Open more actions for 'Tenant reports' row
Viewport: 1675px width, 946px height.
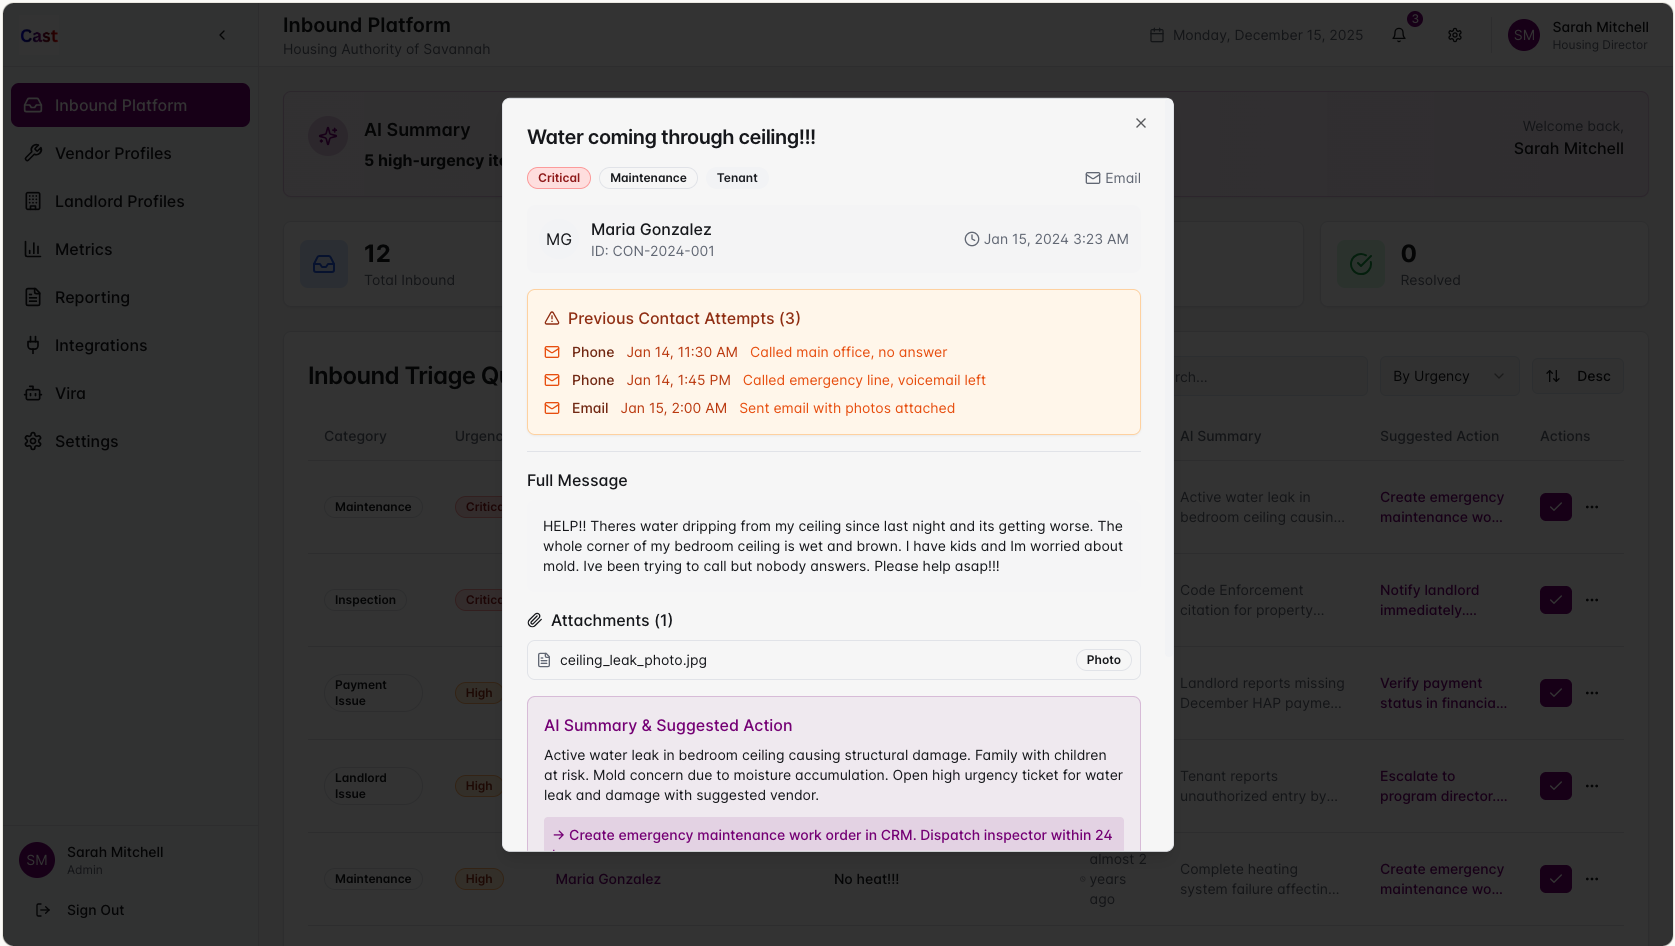coord(1592,786)
